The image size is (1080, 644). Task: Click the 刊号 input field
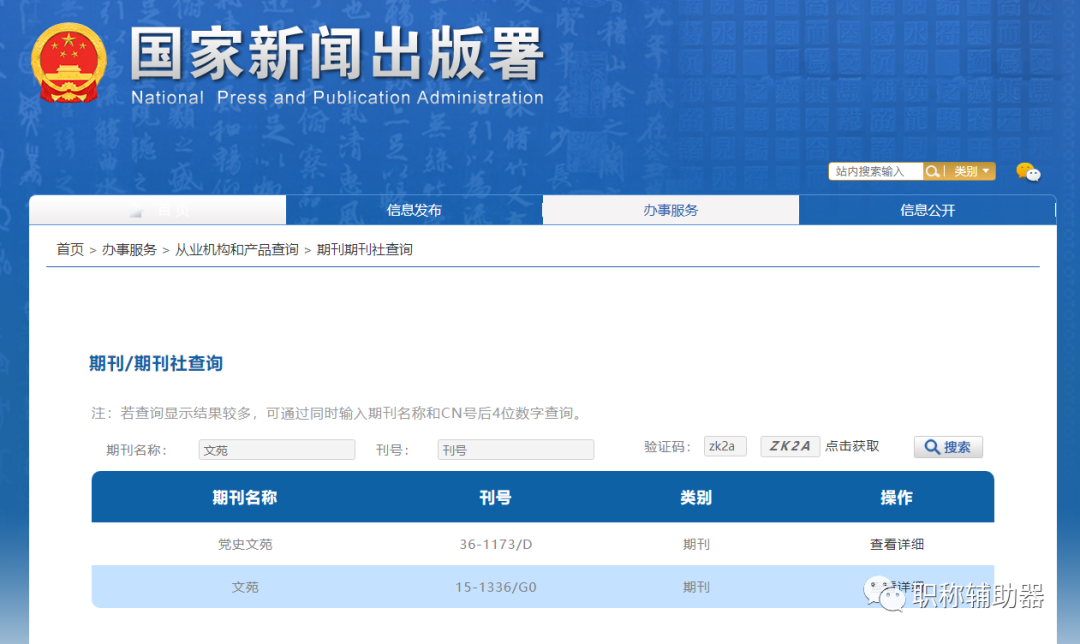(x=515, y=449)
